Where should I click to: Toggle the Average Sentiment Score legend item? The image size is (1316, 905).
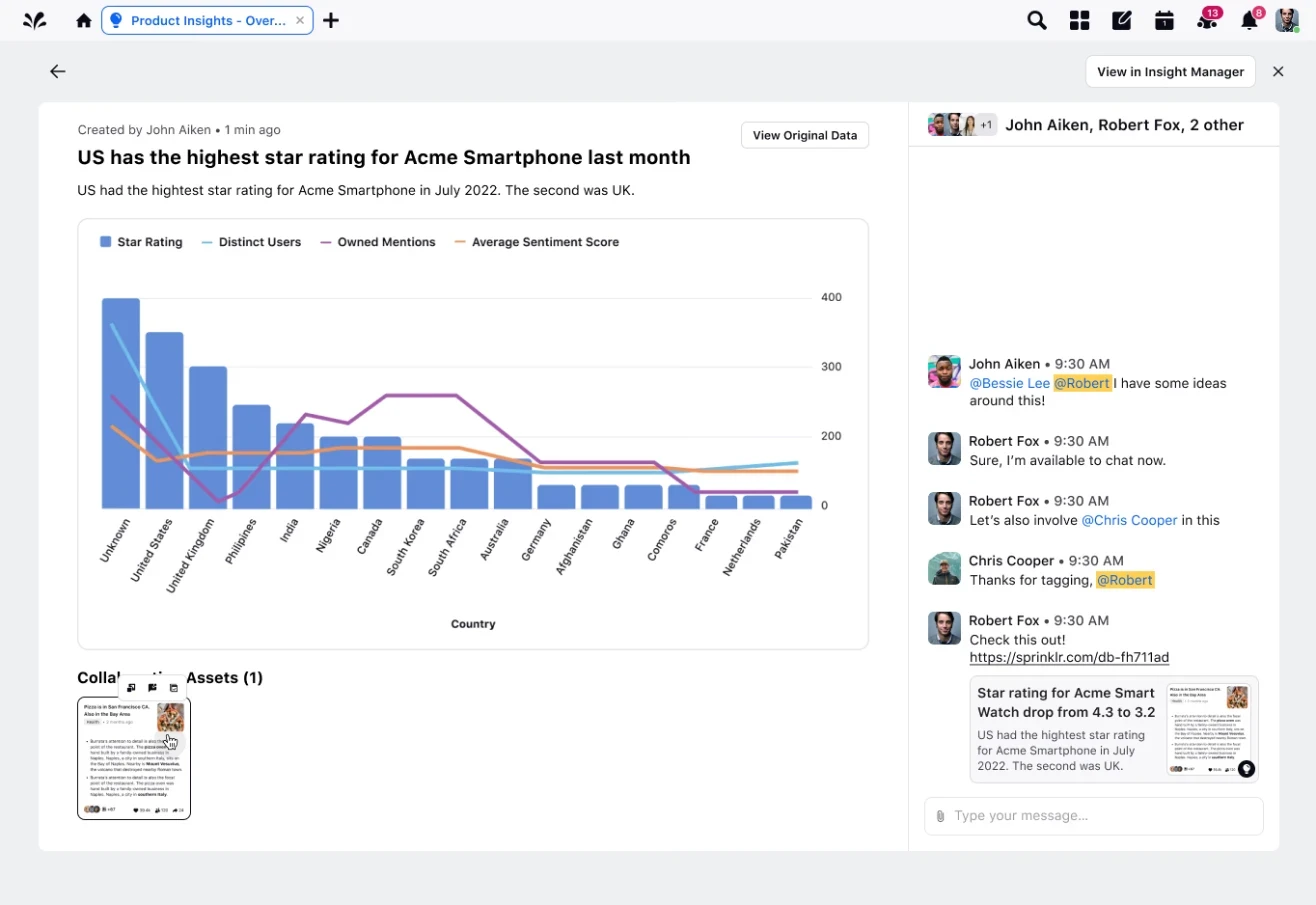[537, 242]
